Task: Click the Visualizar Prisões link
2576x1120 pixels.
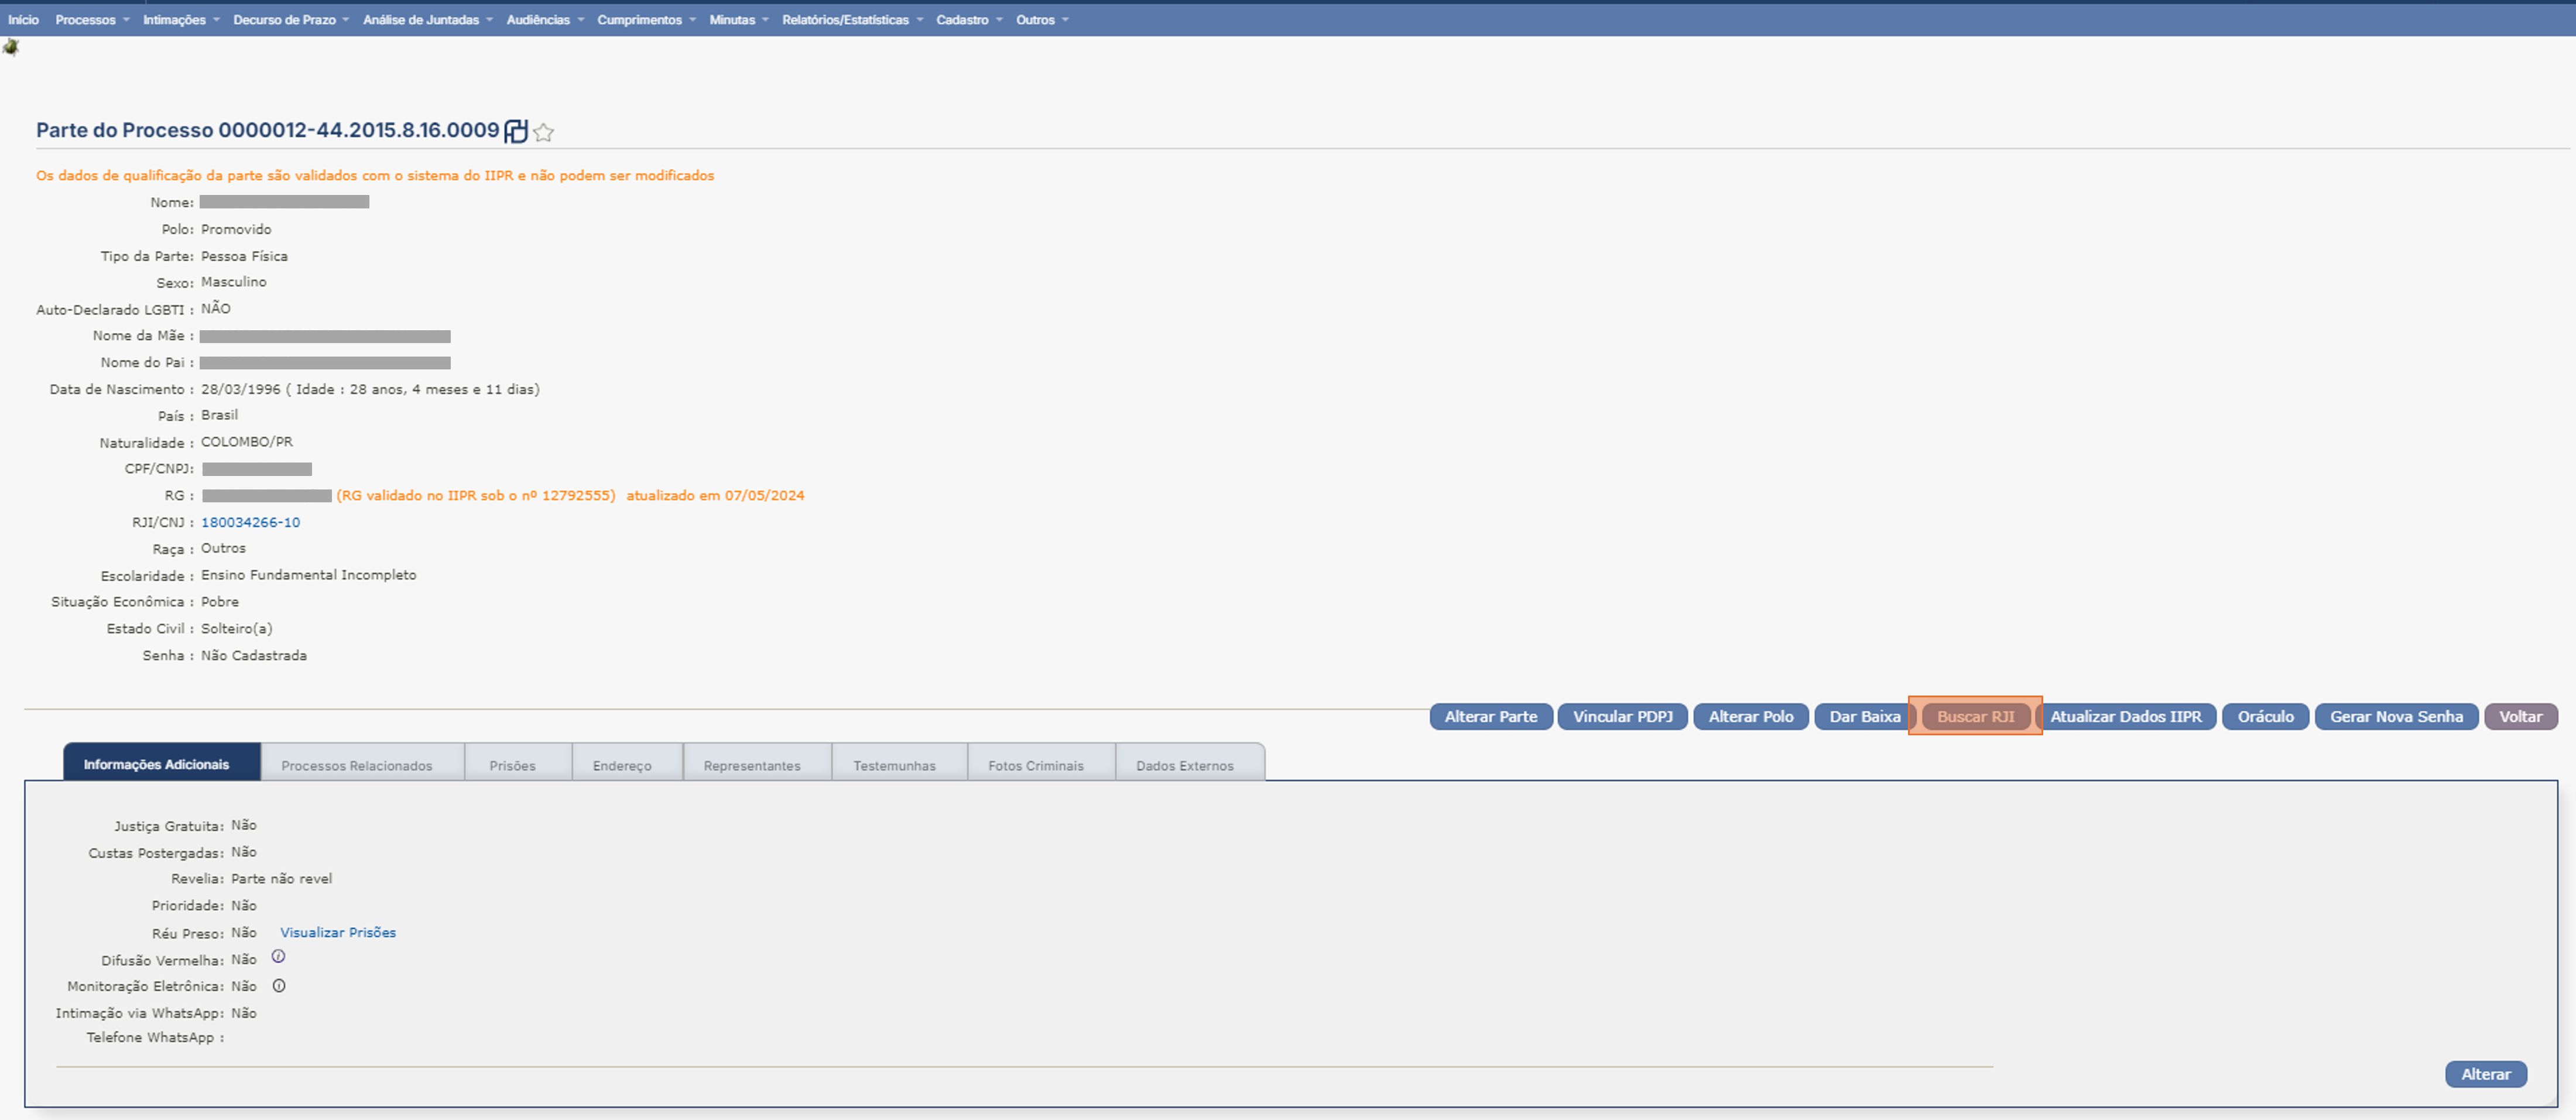Action: 338,933
